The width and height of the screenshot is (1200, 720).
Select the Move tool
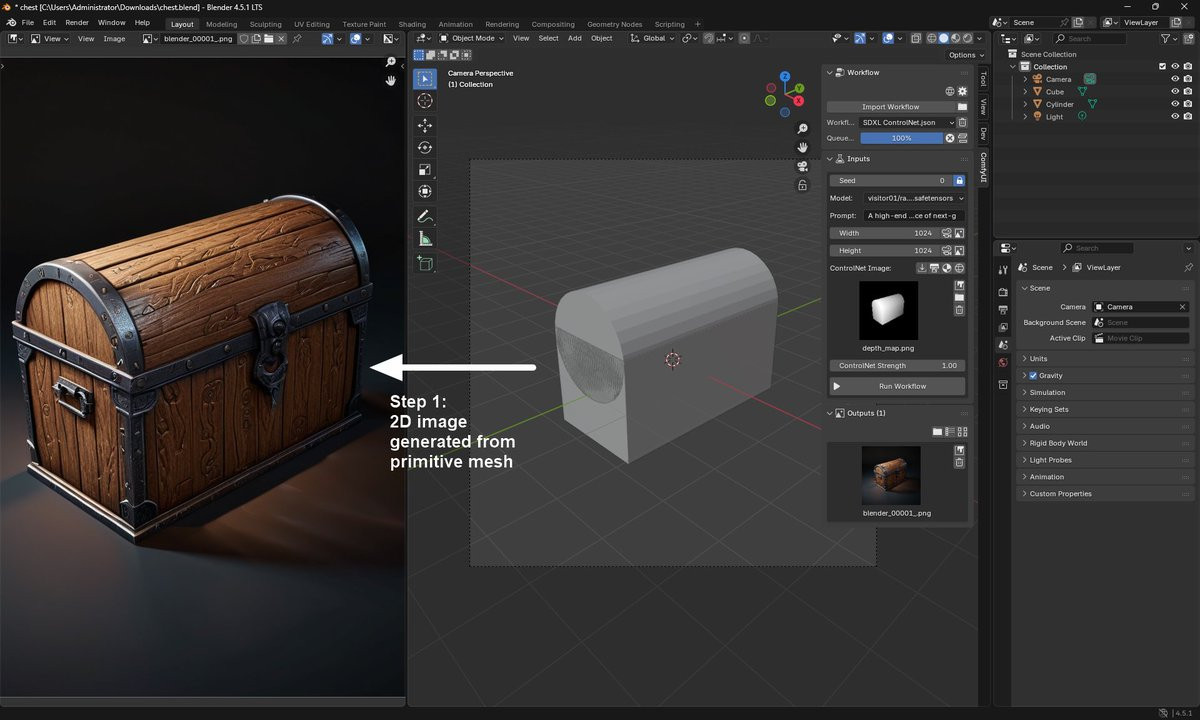(x=425, y=125)
